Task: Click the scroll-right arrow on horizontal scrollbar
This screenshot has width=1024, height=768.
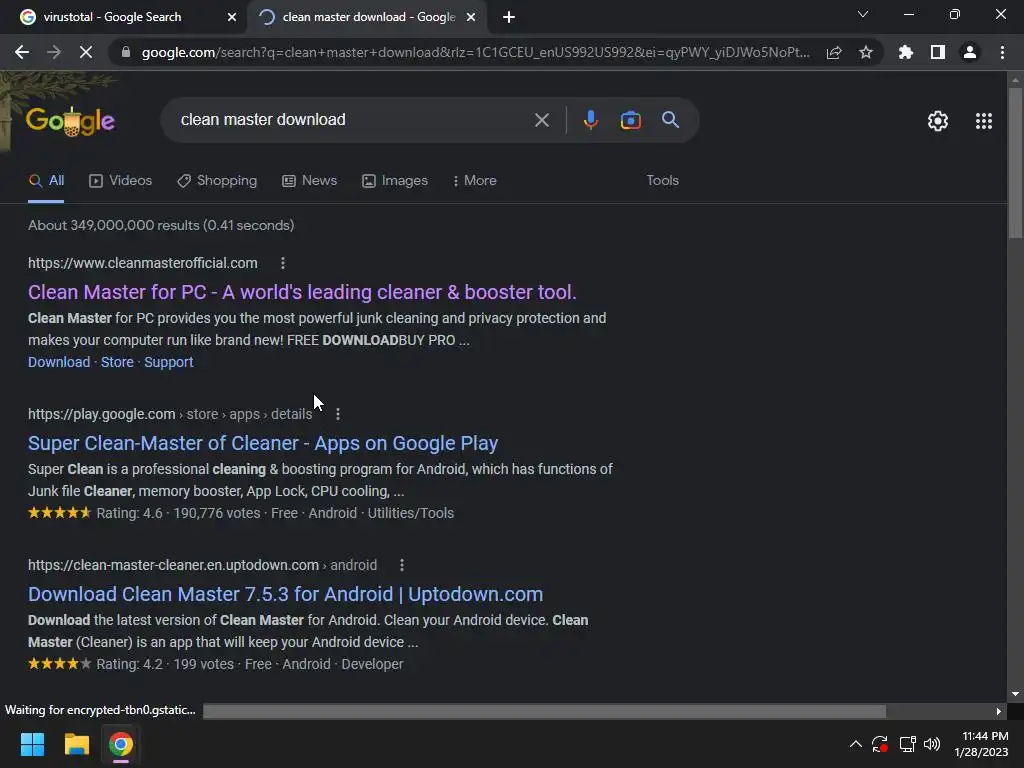Action: click(x=999, y=711)
